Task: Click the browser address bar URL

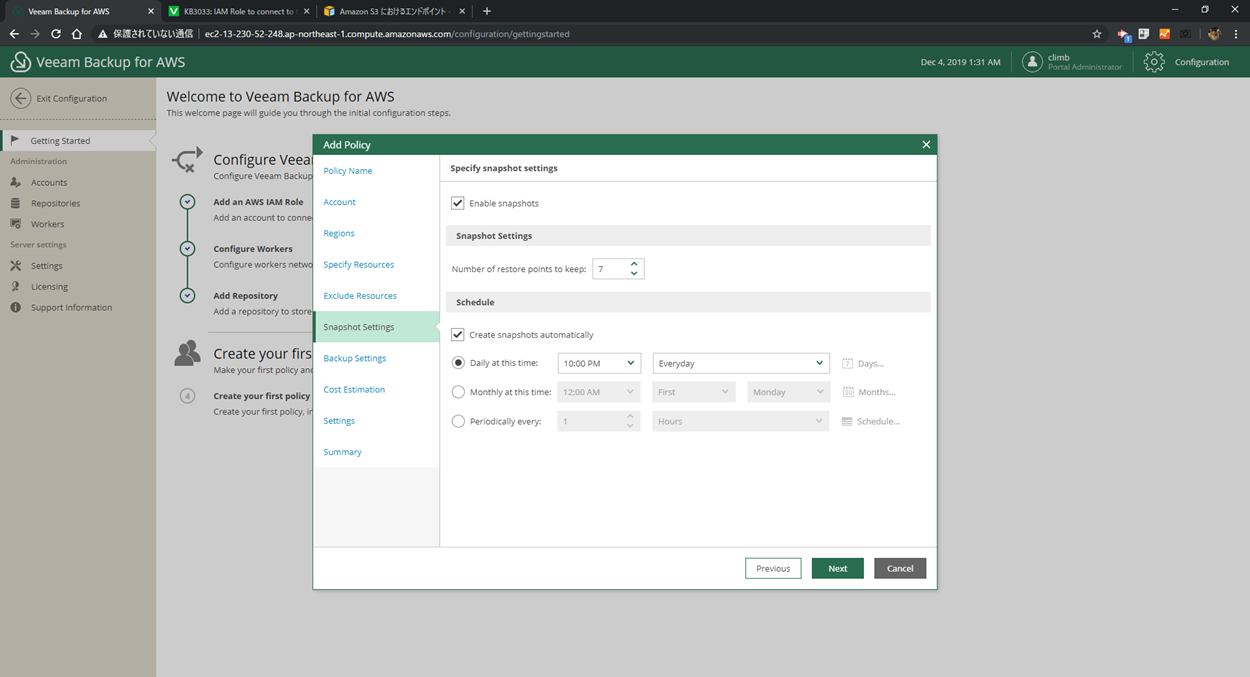Action: point(387,34)
